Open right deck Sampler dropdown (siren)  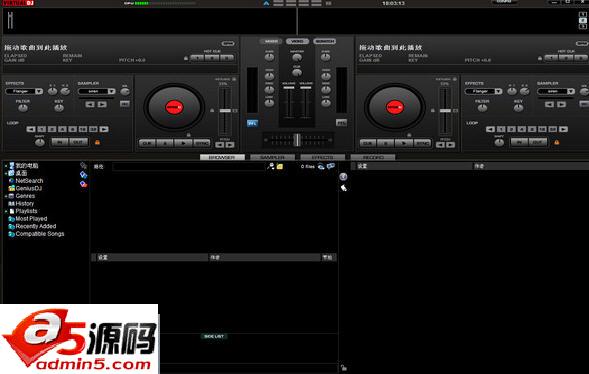556,91
